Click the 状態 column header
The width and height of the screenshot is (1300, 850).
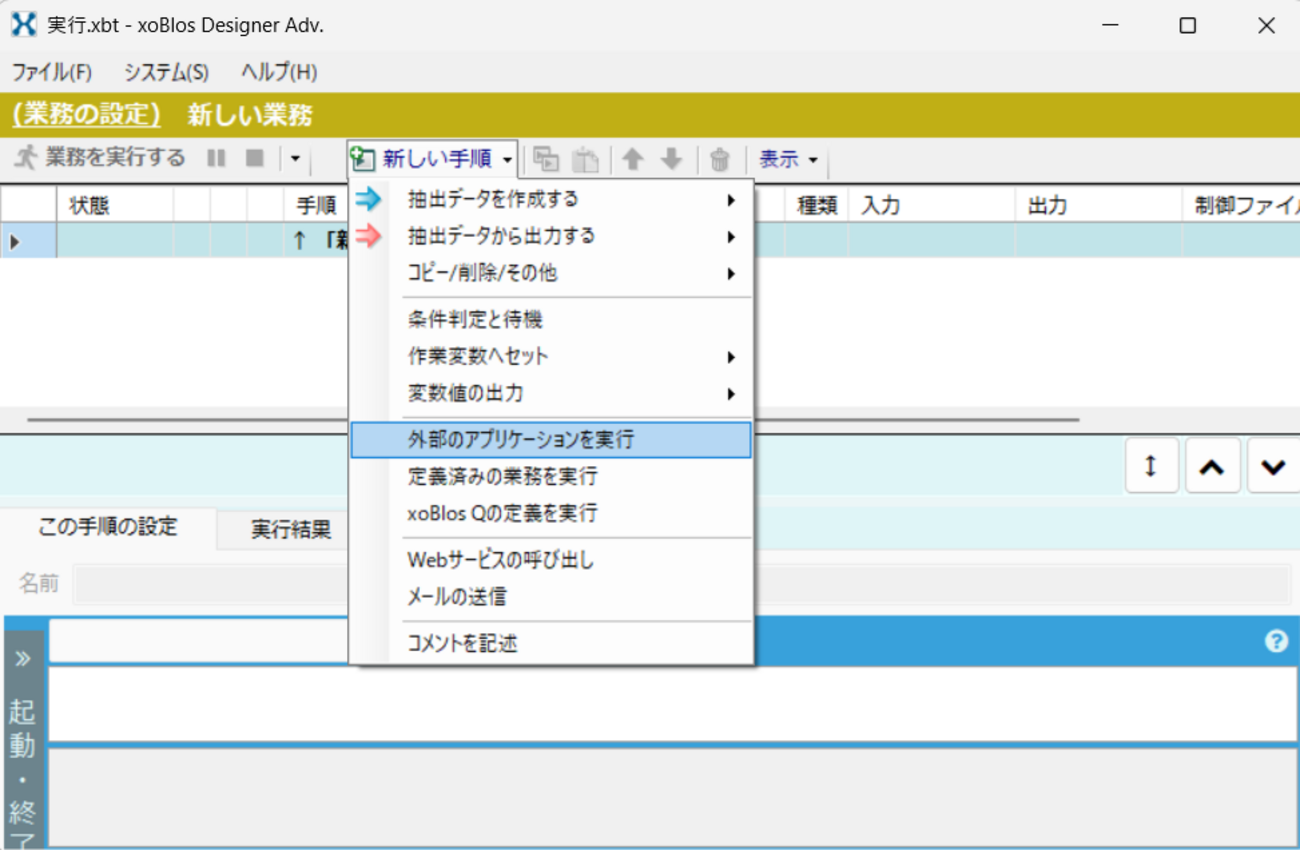(x=115, y=206)
